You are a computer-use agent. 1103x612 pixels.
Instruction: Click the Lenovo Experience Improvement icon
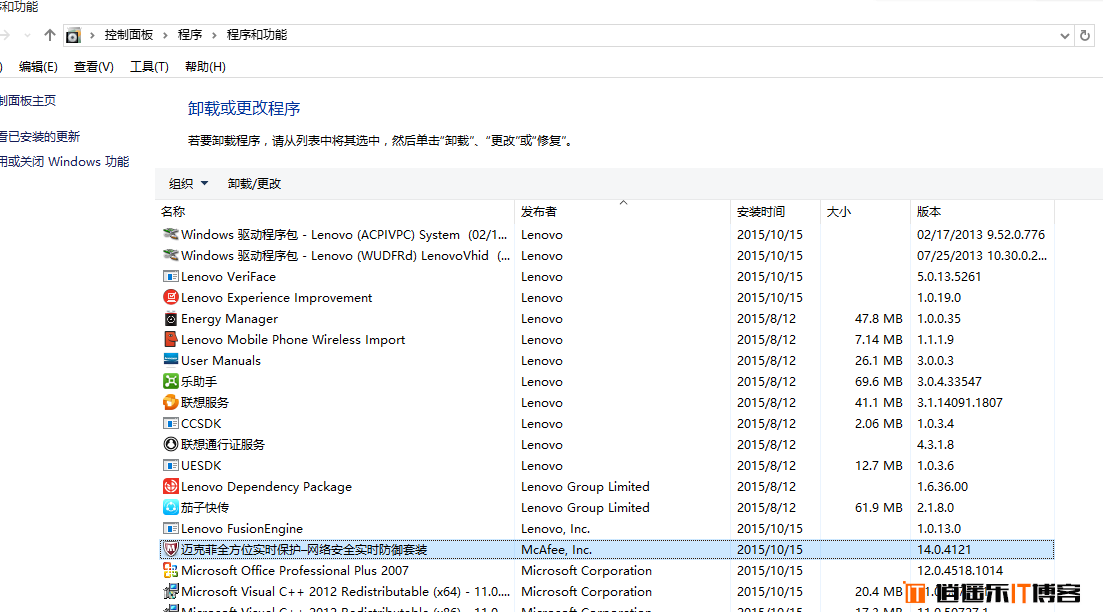click(x=170, y=298)
